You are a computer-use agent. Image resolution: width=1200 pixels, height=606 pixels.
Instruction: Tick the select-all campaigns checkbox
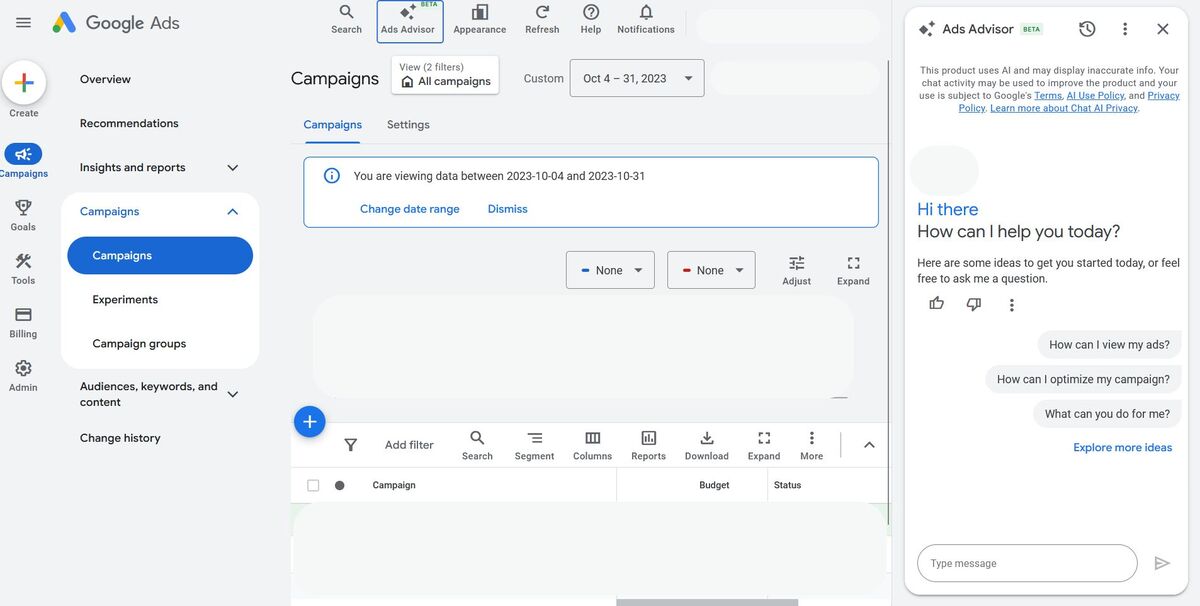point(313,485)
